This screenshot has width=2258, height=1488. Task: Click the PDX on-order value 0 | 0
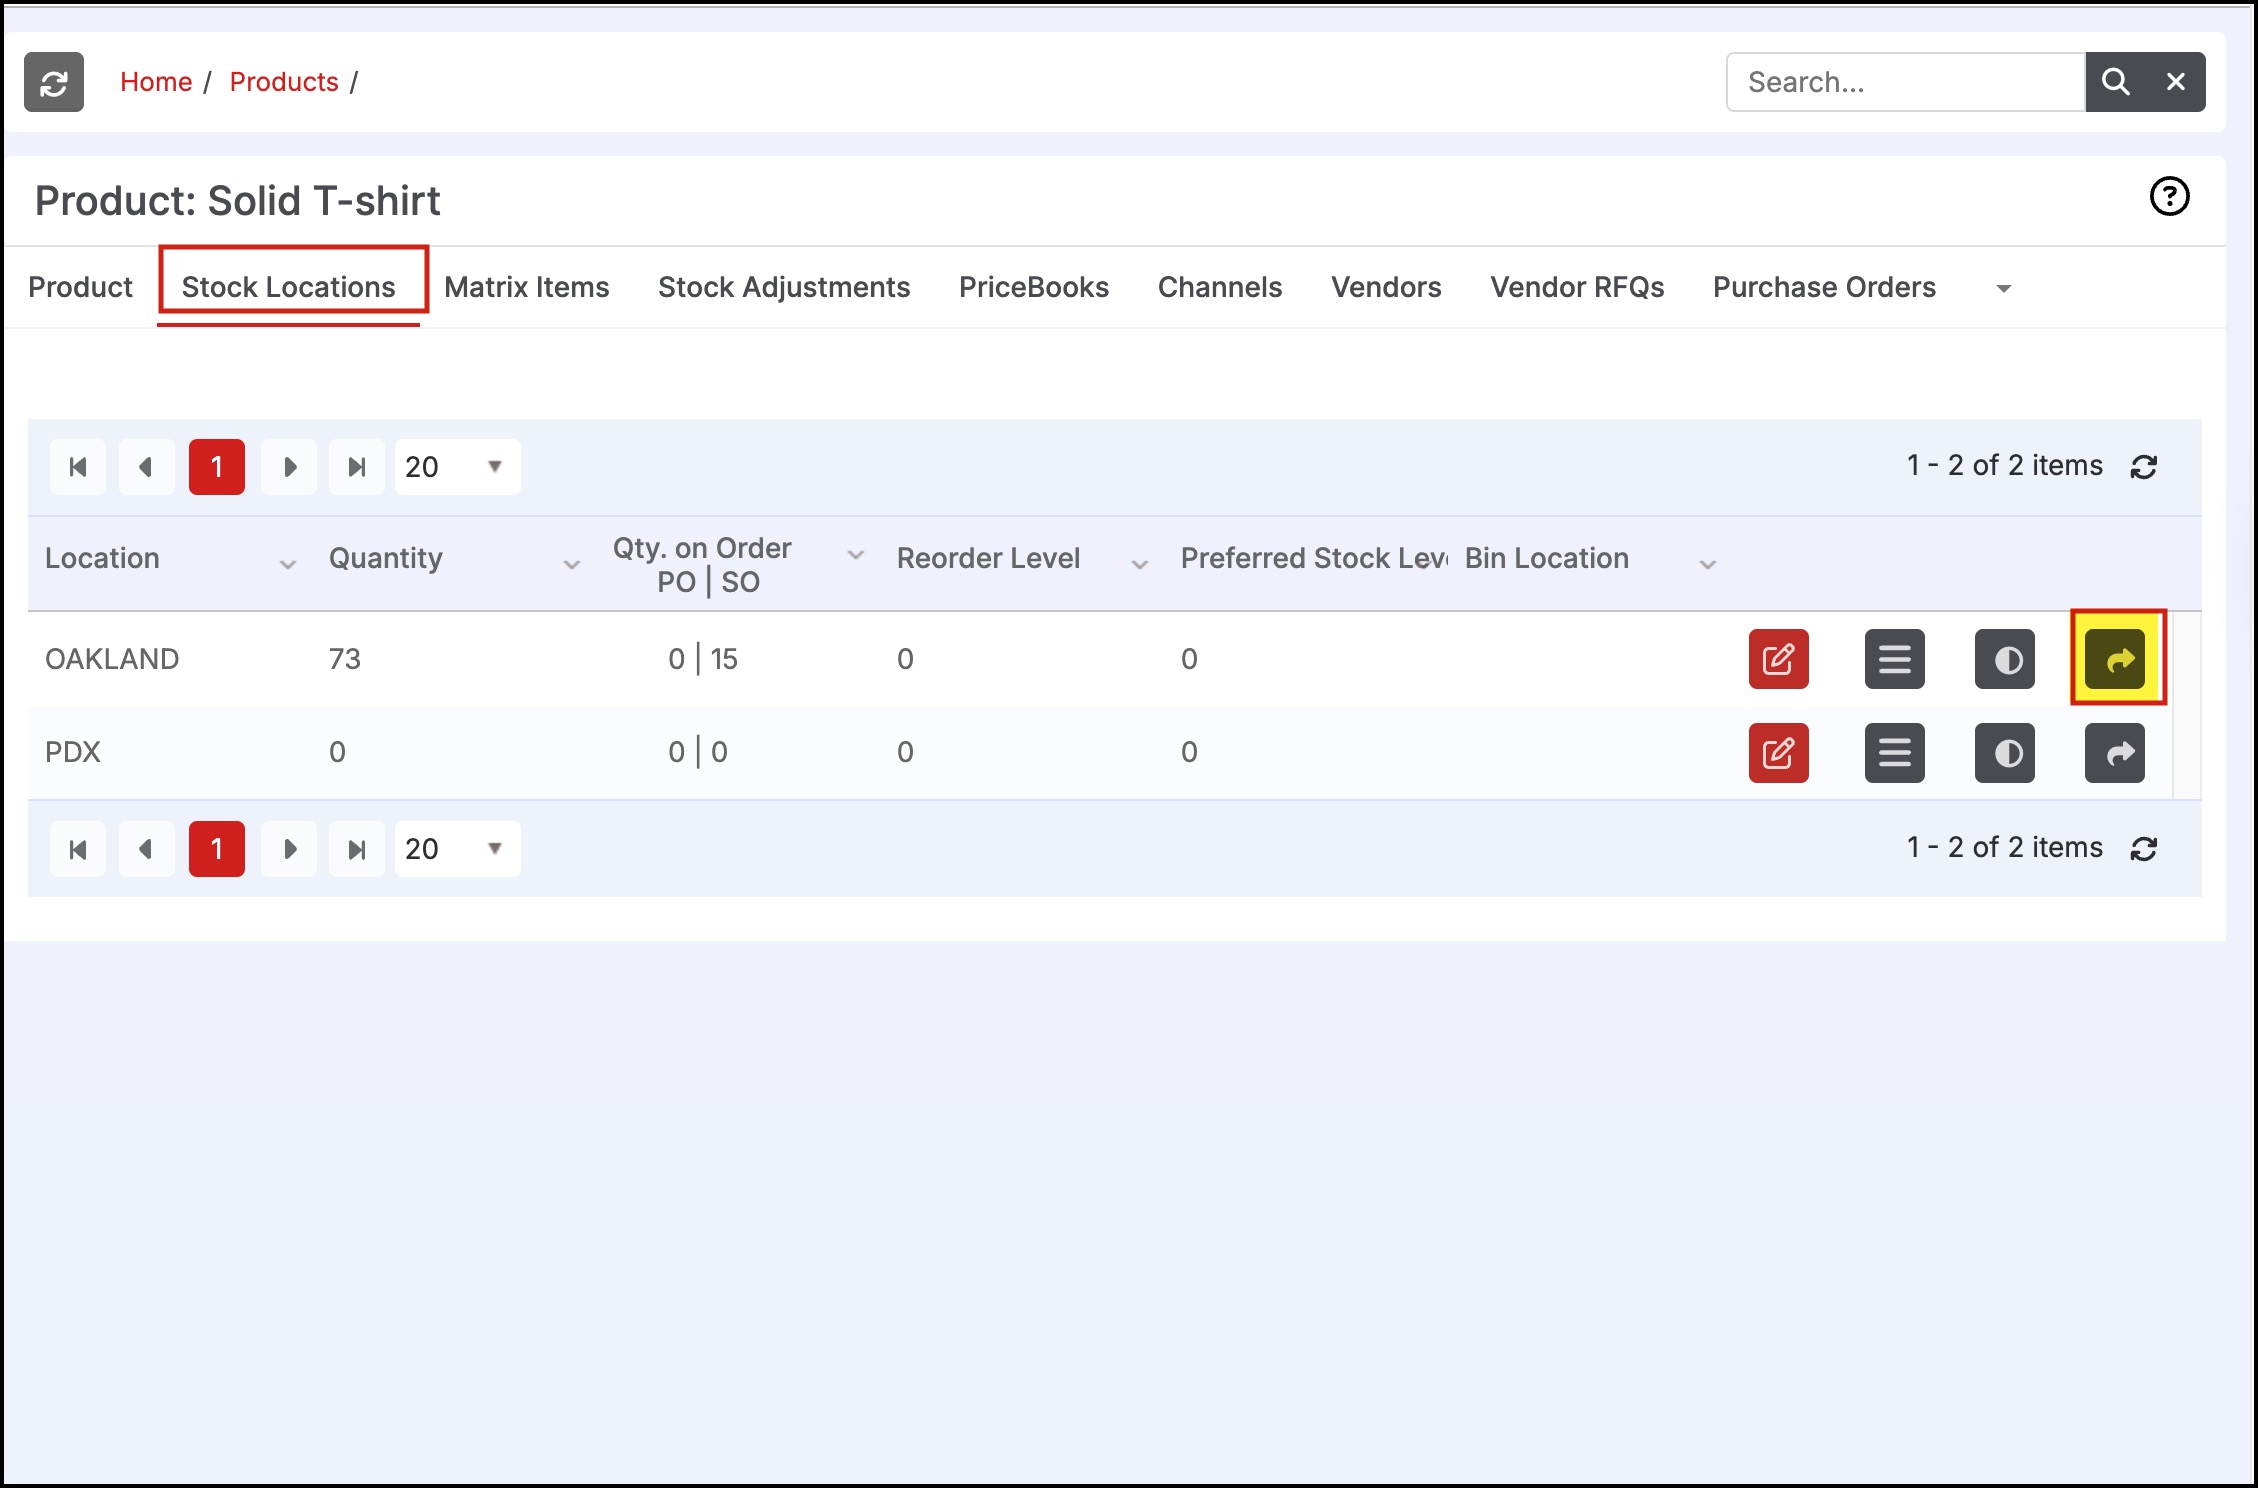(698, 752)
